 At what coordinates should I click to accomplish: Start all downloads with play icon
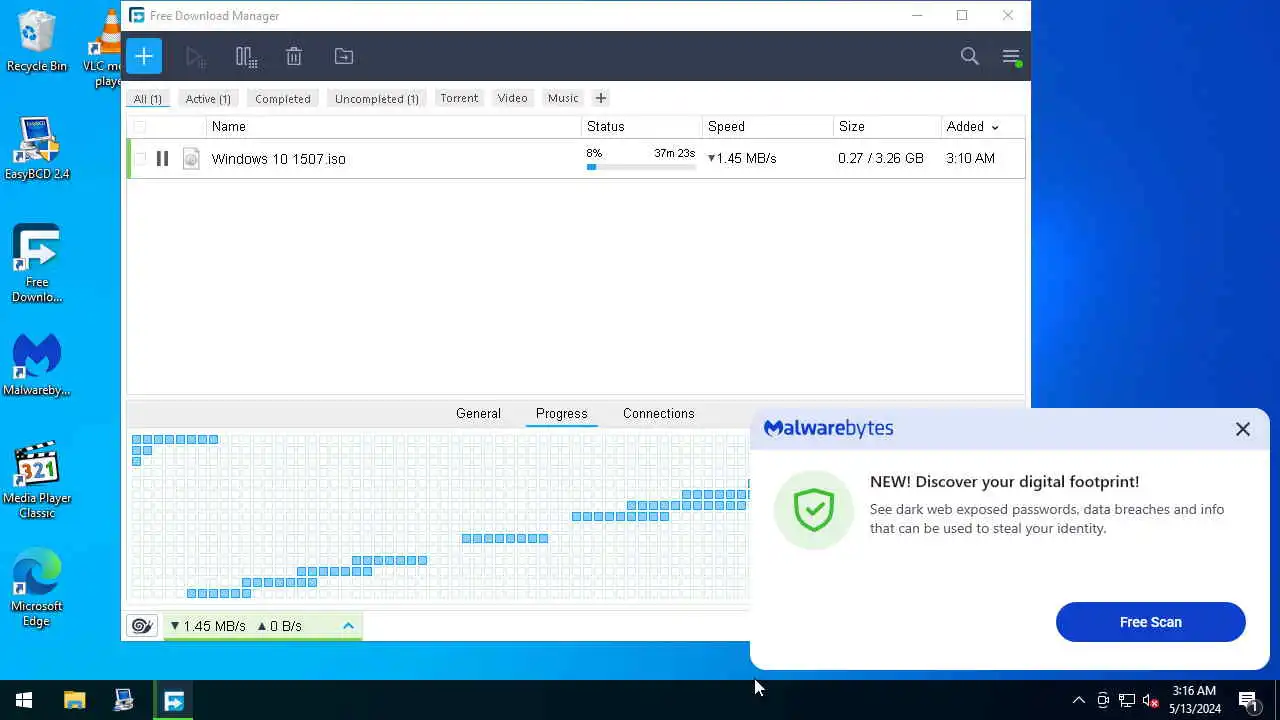[195, 57]
